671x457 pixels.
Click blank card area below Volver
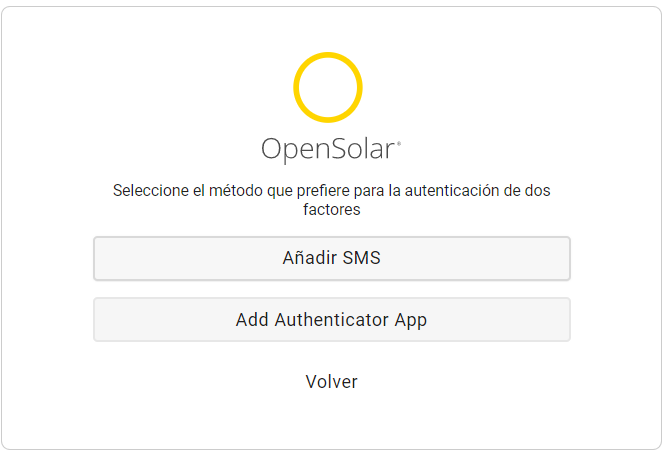click(x=332, y=421)
